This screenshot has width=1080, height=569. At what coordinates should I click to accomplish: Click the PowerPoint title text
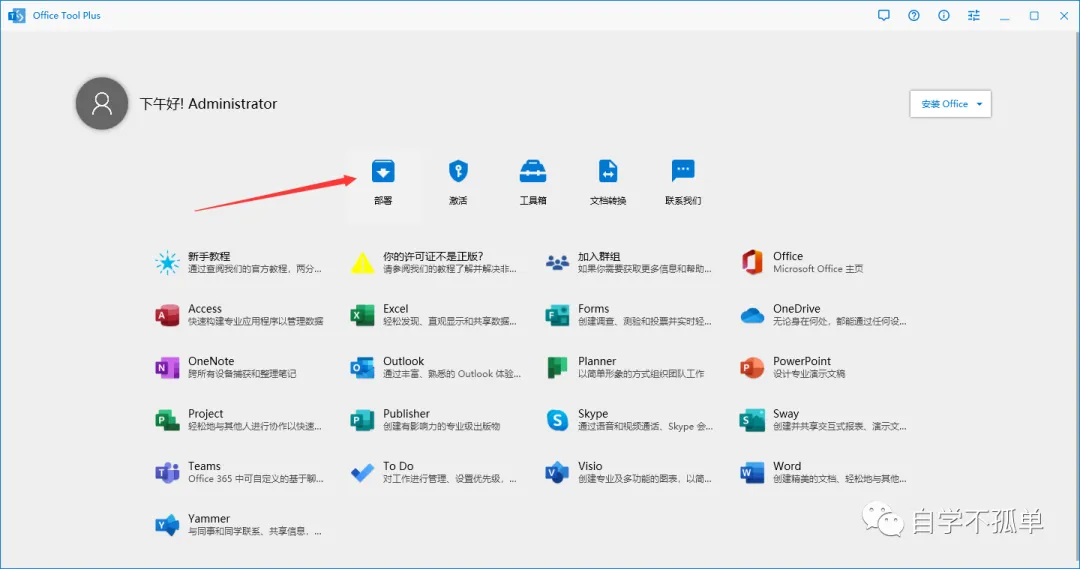pyautogui.click(x=802, y=361)
